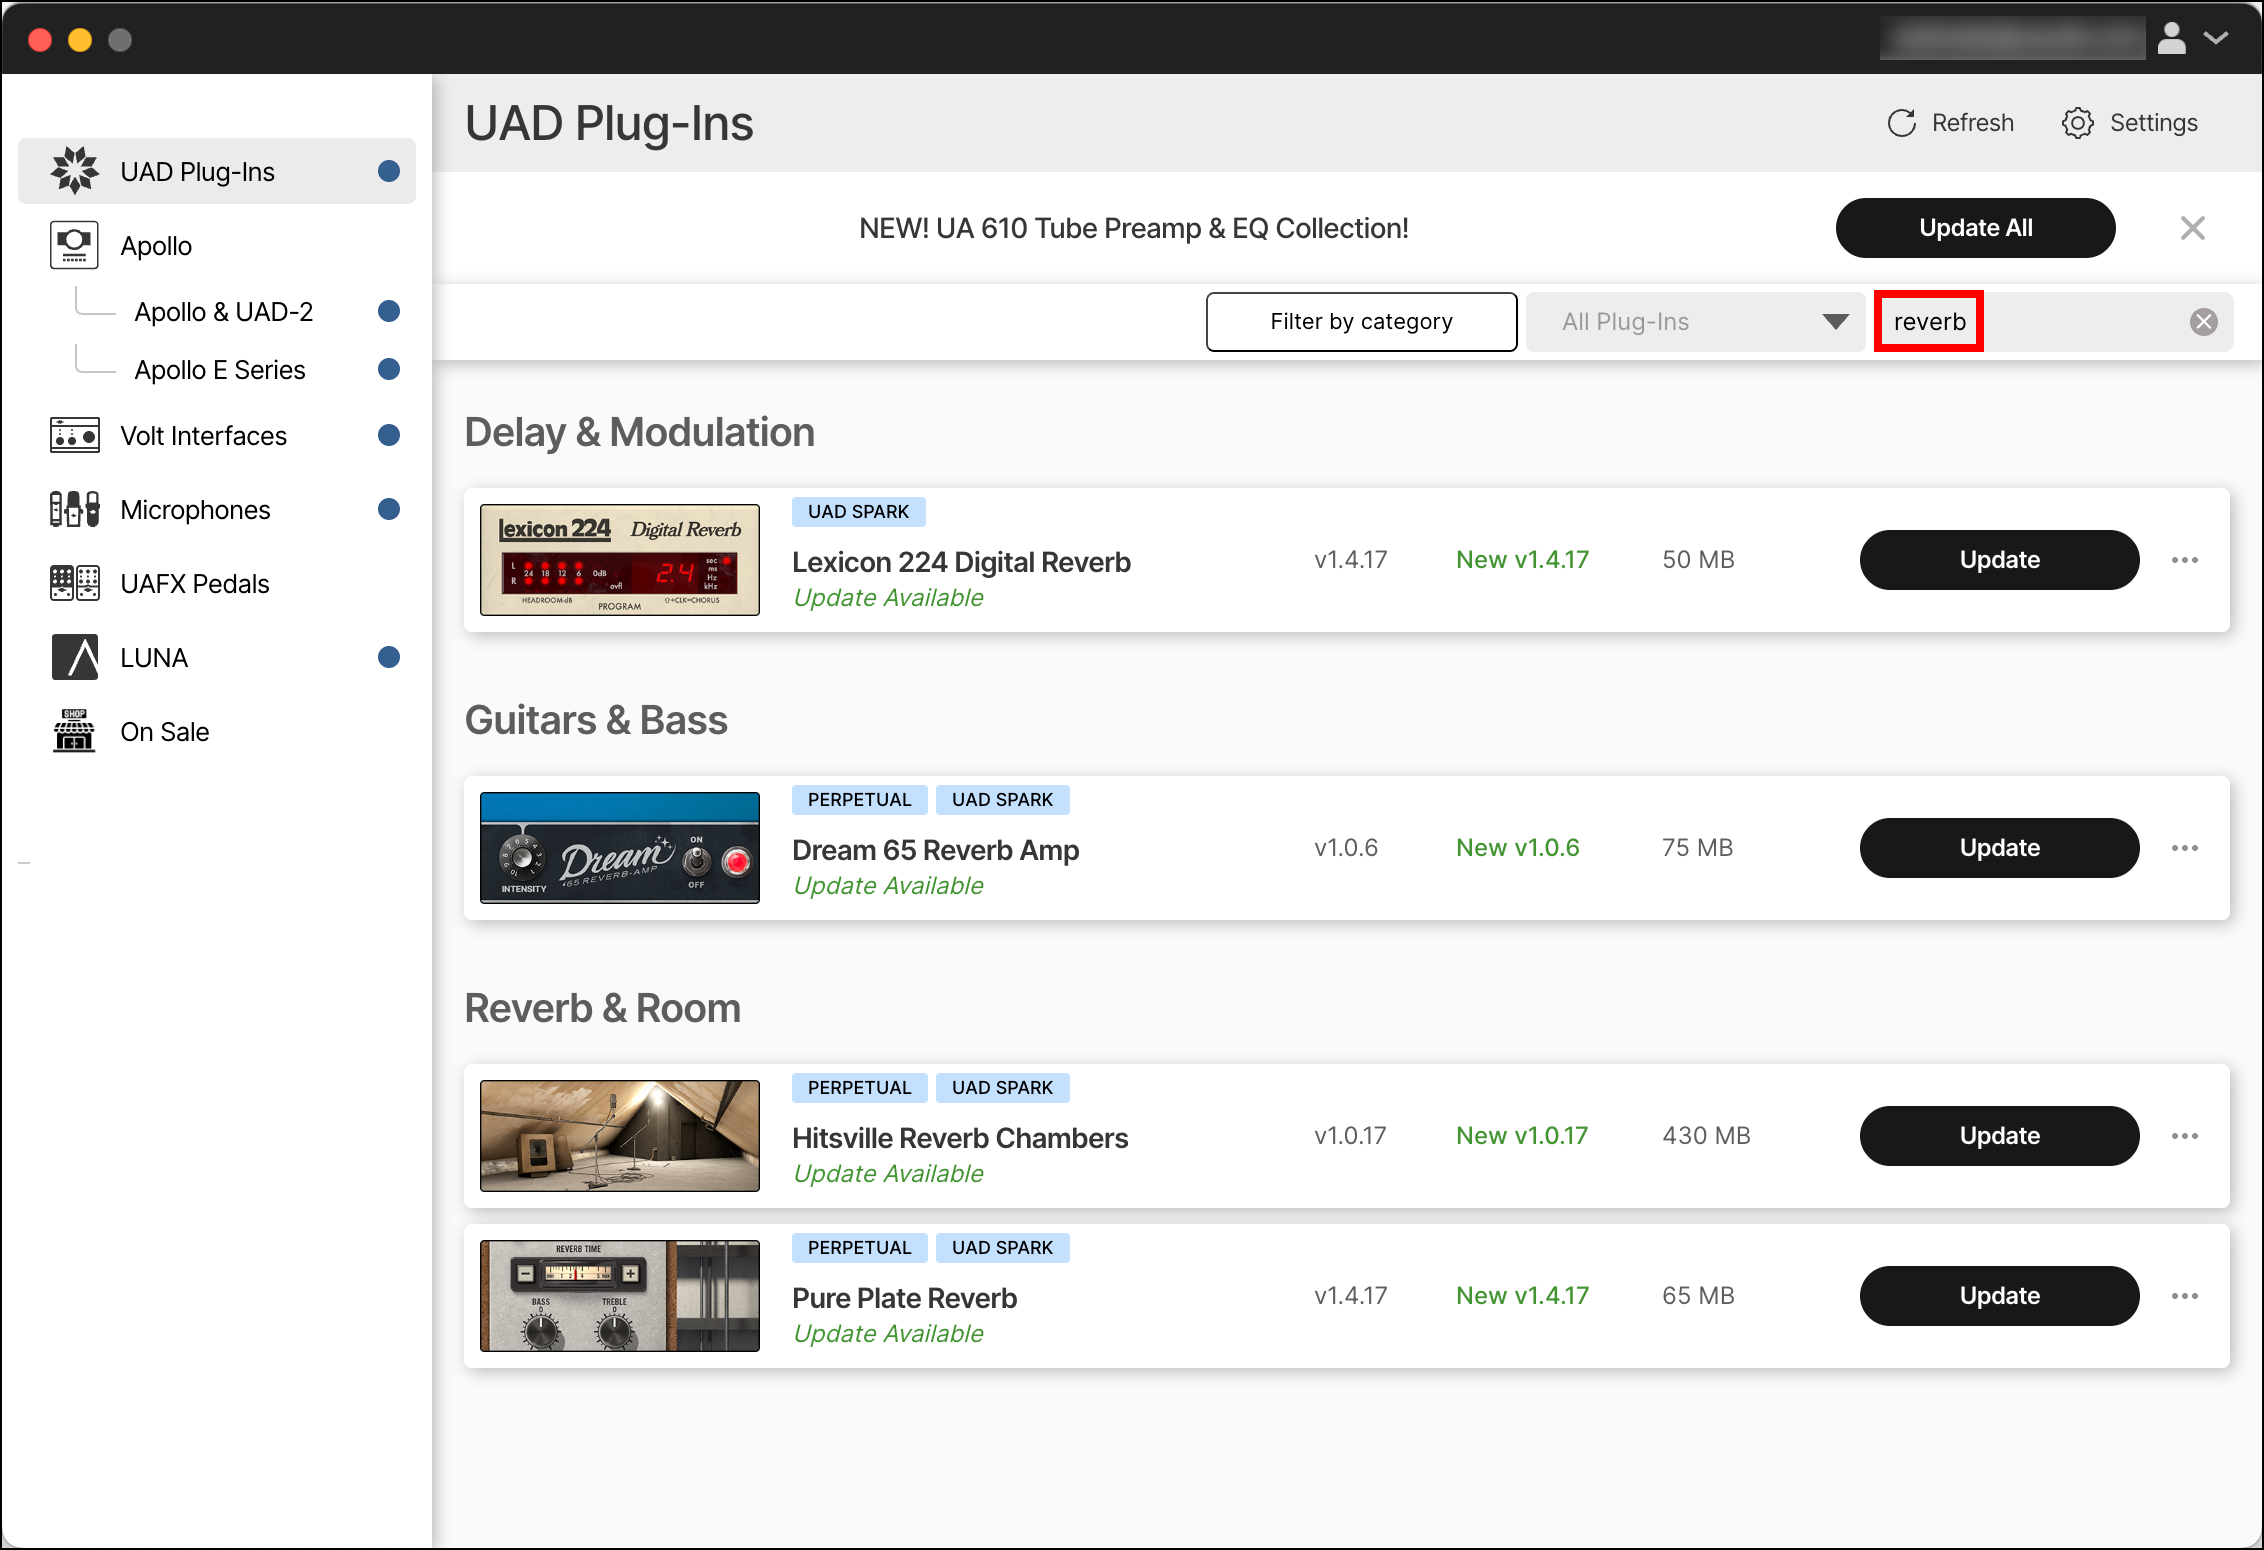Click the Apollo interface icon in sidebar

[75, 245]
